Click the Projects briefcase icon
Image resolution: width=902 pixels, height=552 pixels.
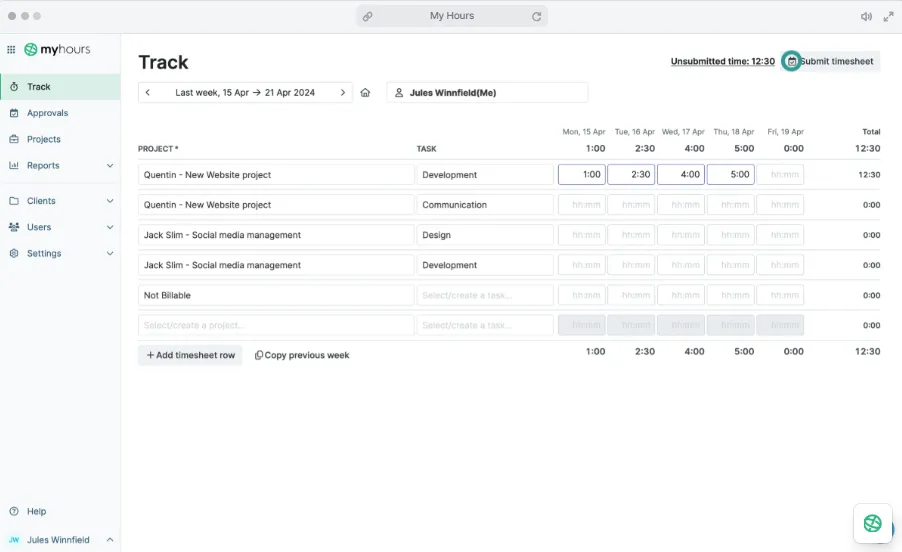click(x=14, y=139)
